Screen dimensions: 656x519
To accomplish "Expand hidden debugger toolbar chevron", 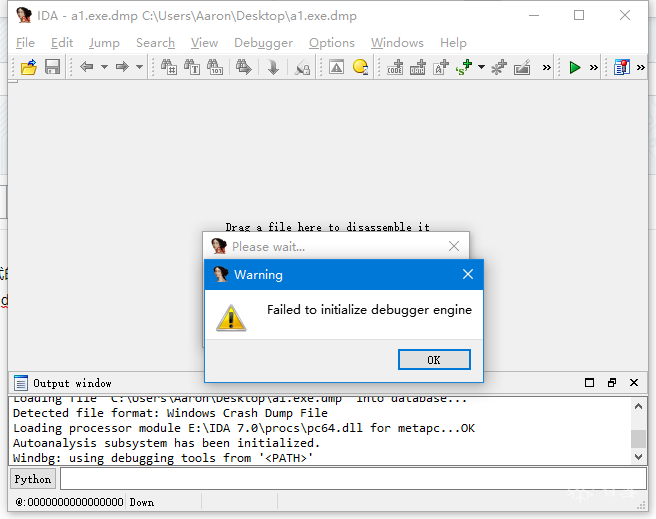I will (594, 67).
